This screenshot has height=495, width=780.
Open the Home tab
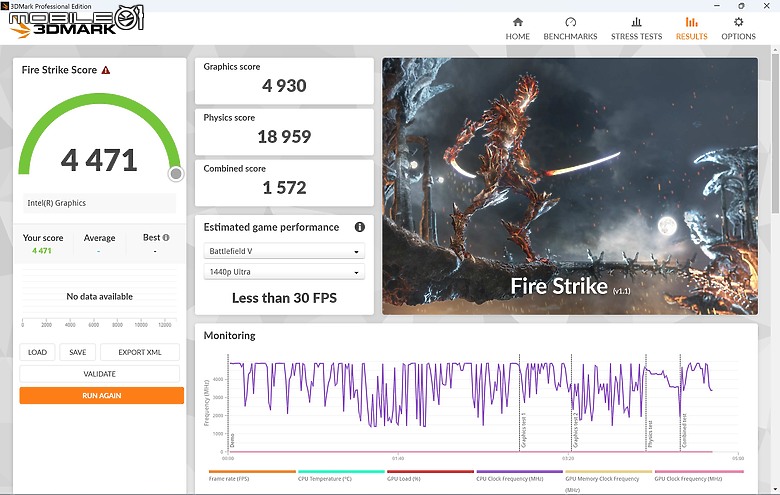517,29
